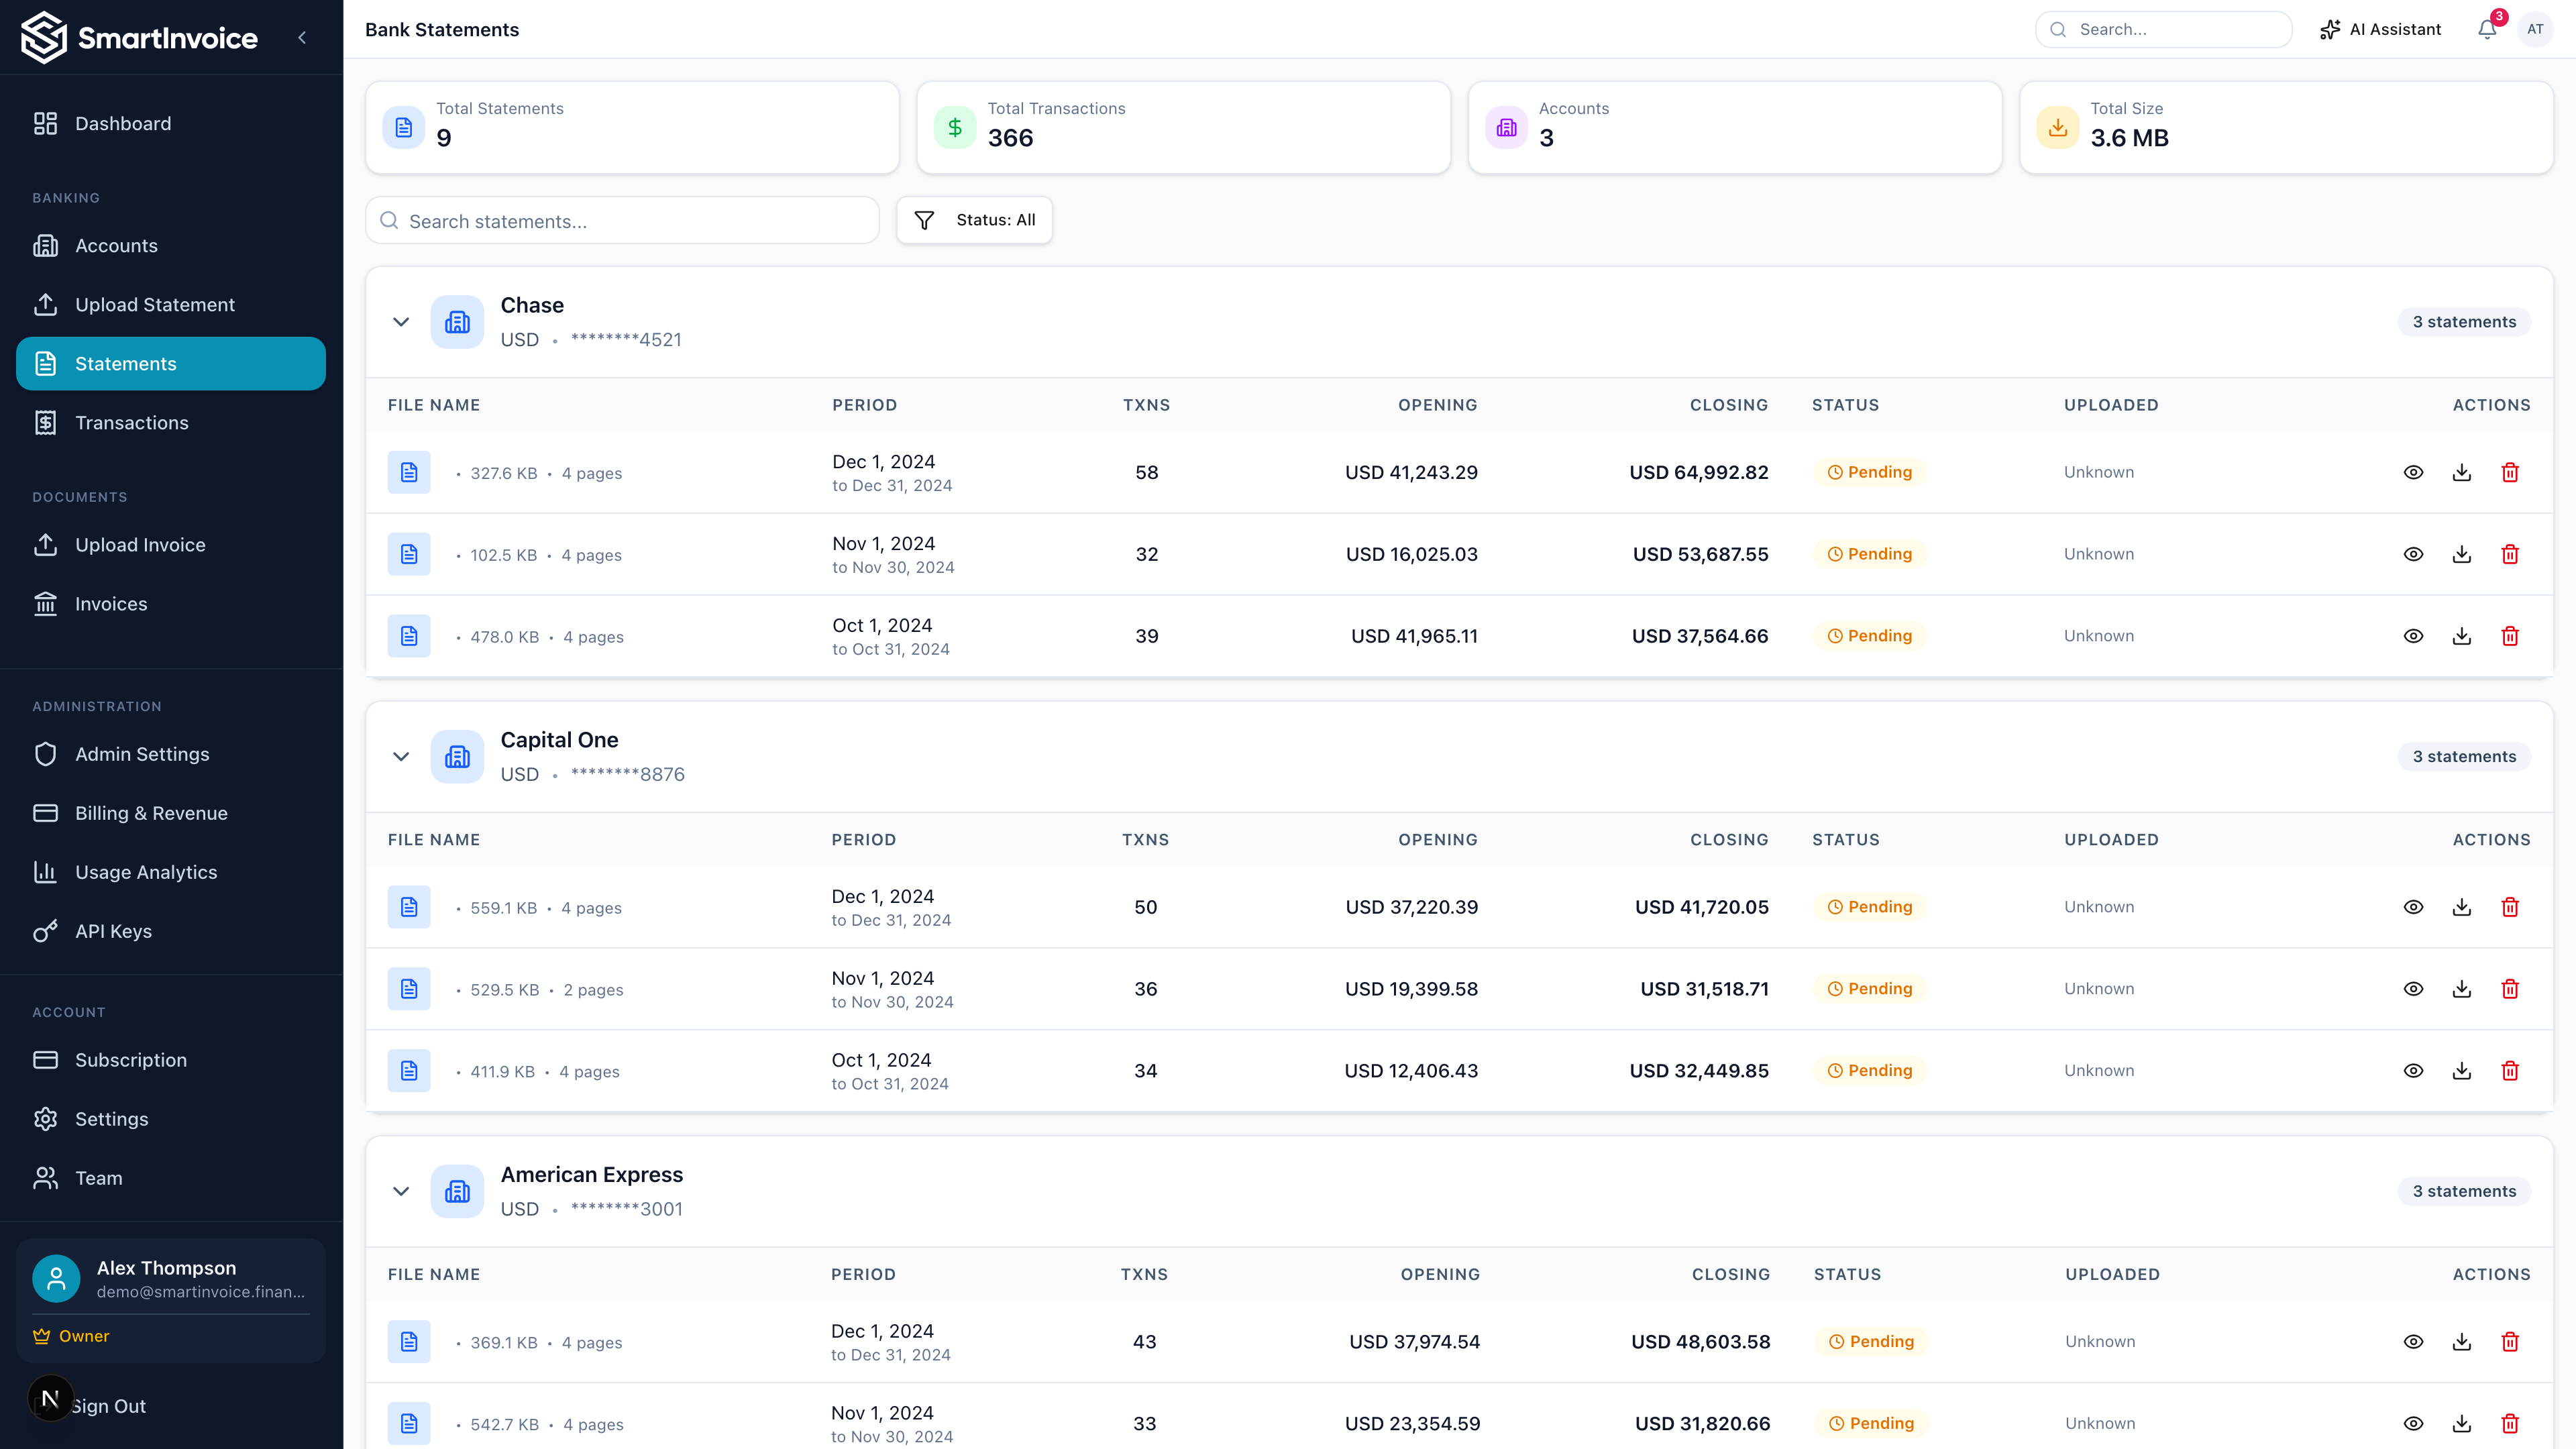Go to Transactions in the sidebar
Image resolution: width=2576 pixels, height=1449 pixels.
tap(131, 423)
